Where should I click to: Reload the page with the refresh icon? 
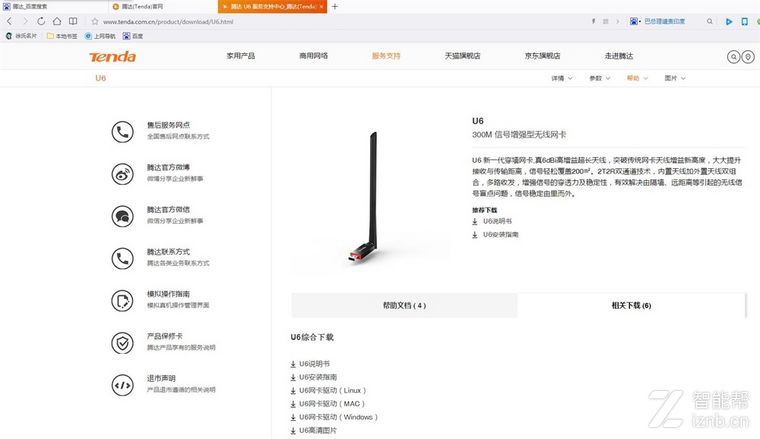click(x=41, y=21)
